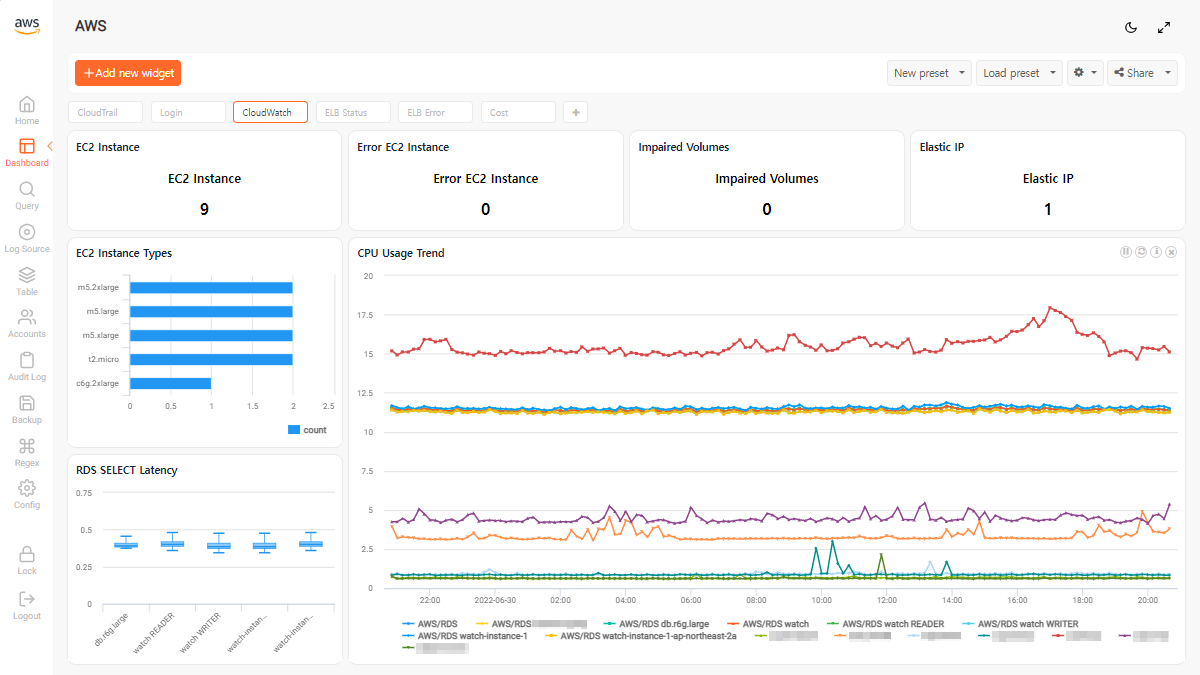
Task: Add a new dashboard tab with plus
Action: 575,113
